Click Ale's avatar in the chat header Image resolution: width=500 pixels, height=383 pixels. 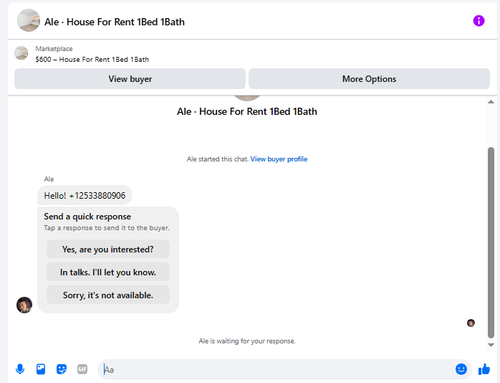click(28, 21)
